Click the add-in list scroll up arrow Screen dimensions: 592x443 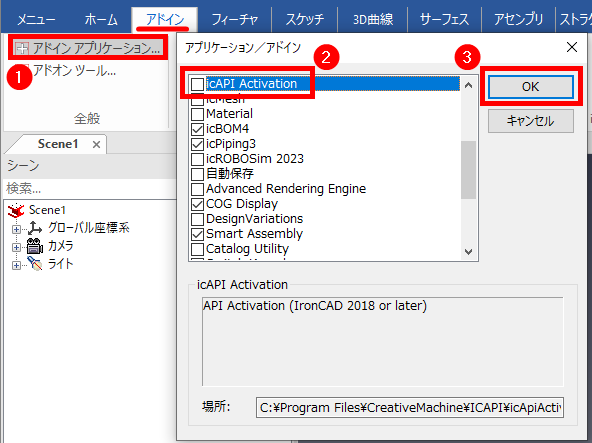tap(469, 85)
